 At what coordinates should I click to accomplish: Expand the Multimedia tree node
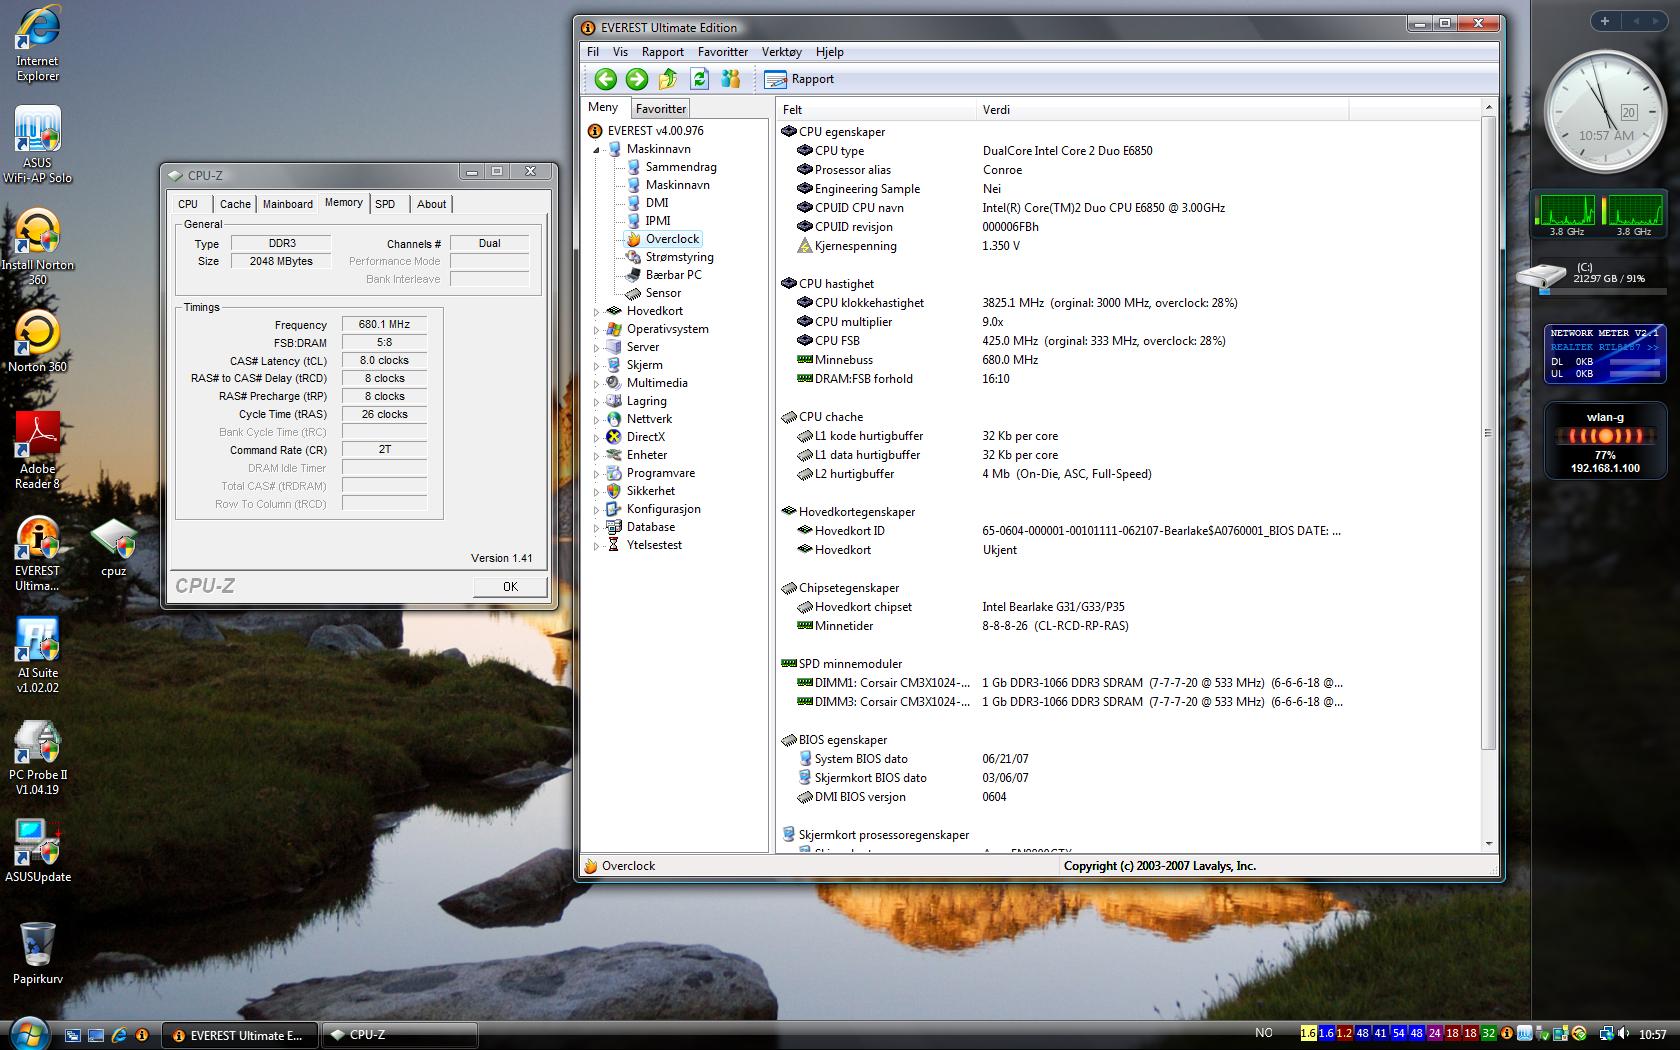click(597, 383)
